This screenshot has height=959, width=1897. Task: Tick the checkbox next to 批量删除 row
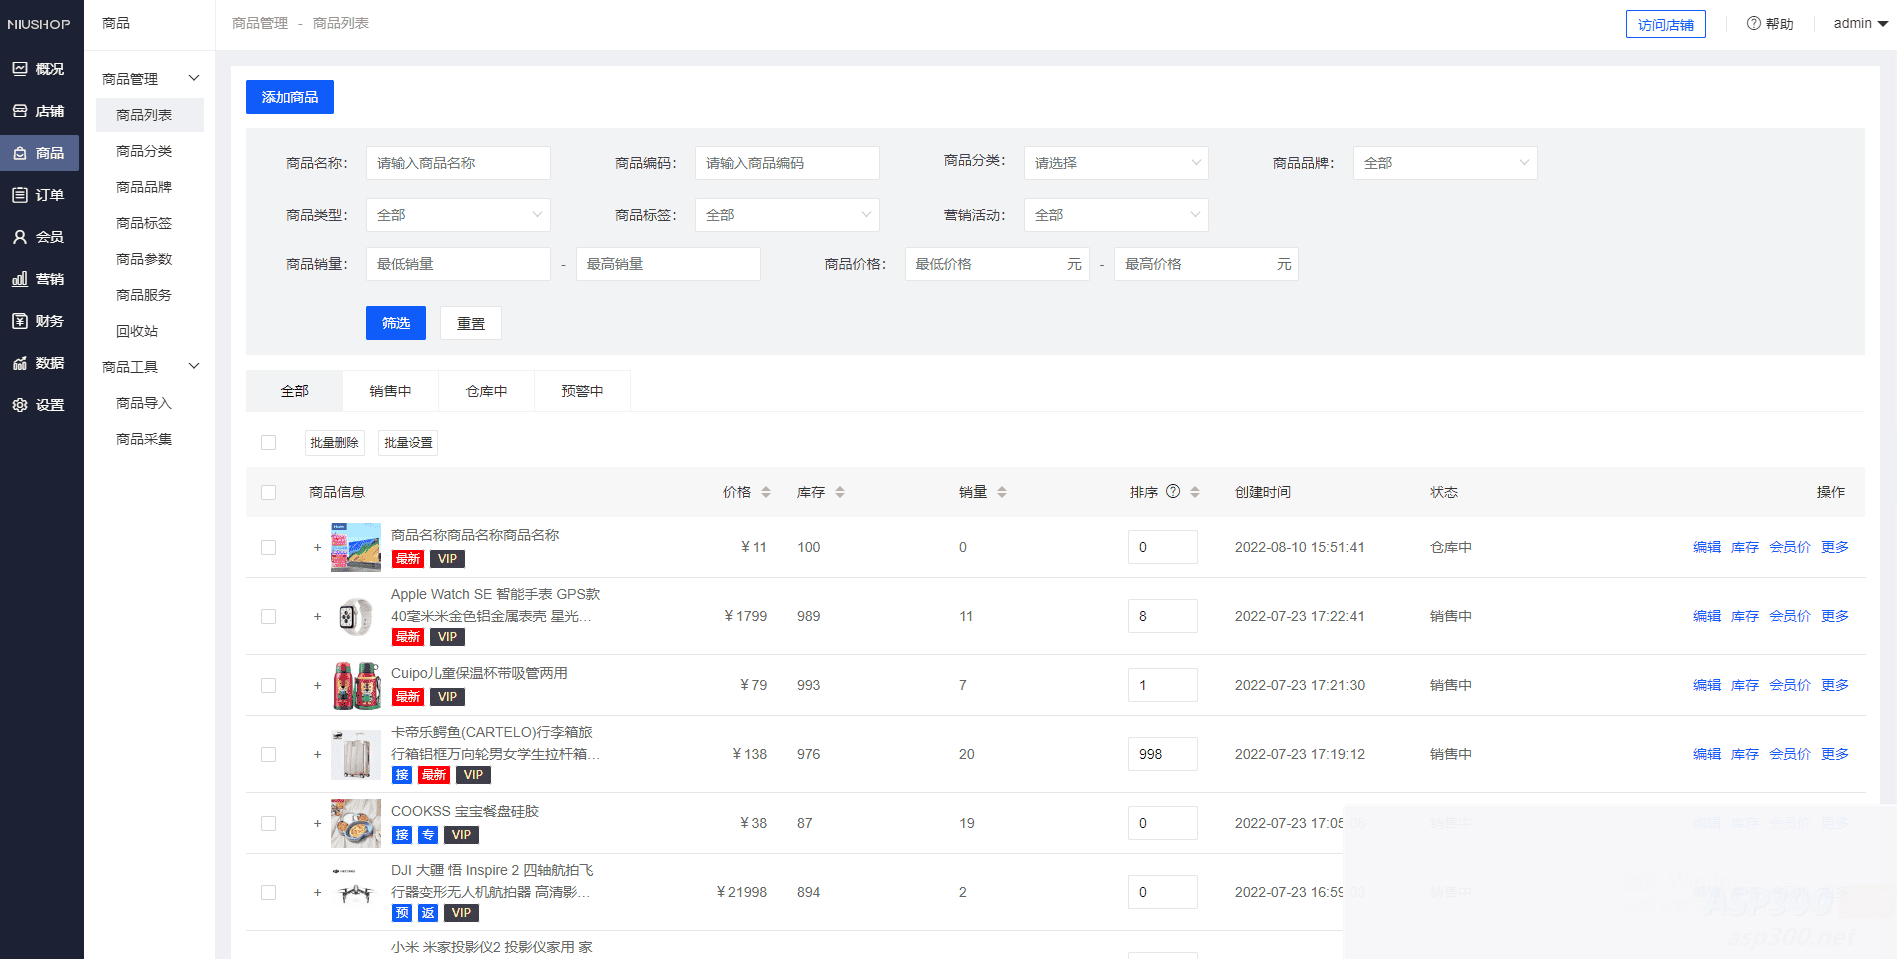coord(268,442)
